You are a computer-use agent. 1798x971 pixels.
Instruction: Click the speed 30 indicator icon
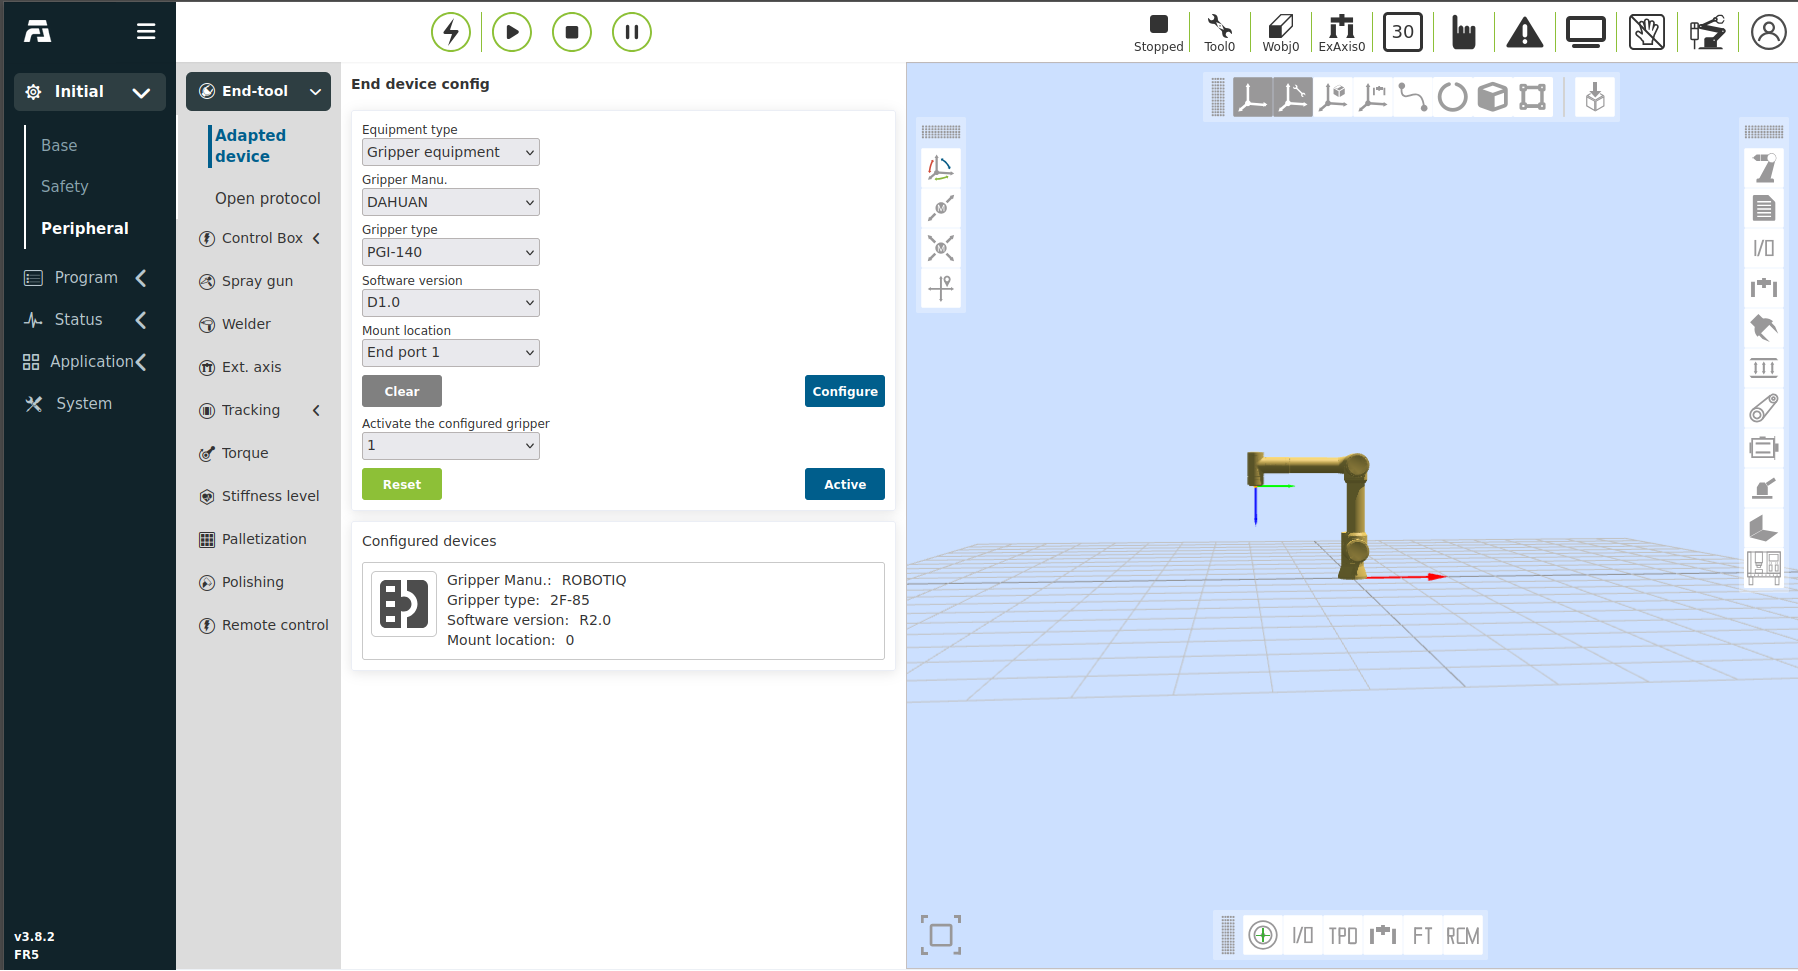pyautogui.click(x=1402, y=33)
